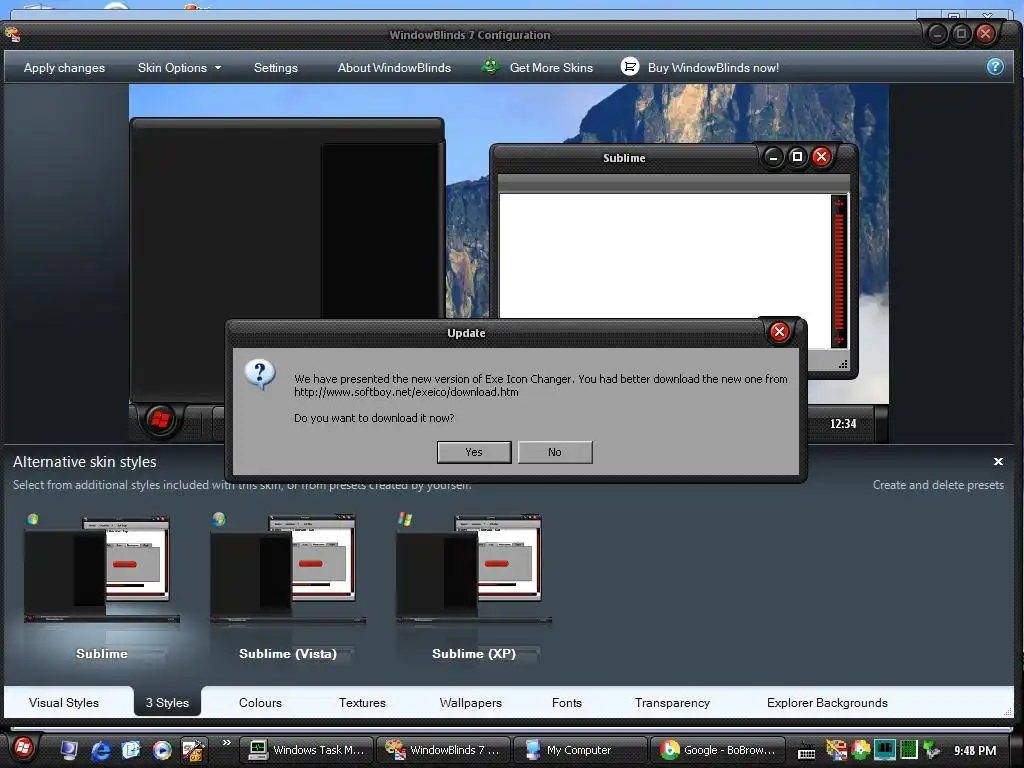Click the question mark icon in Update dialog
The width and height of the screenshot is (1024, 768).
pos(259,374)
